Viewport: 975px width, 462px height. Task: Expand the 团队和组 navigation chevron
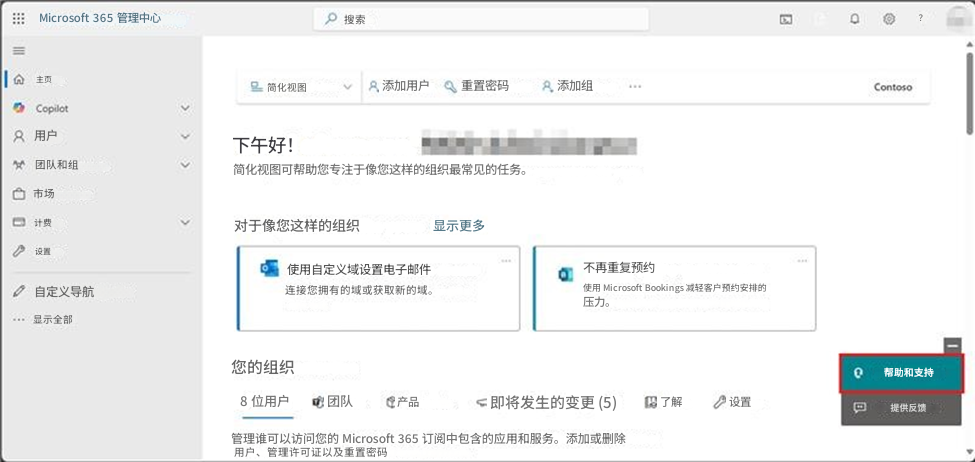185,165
